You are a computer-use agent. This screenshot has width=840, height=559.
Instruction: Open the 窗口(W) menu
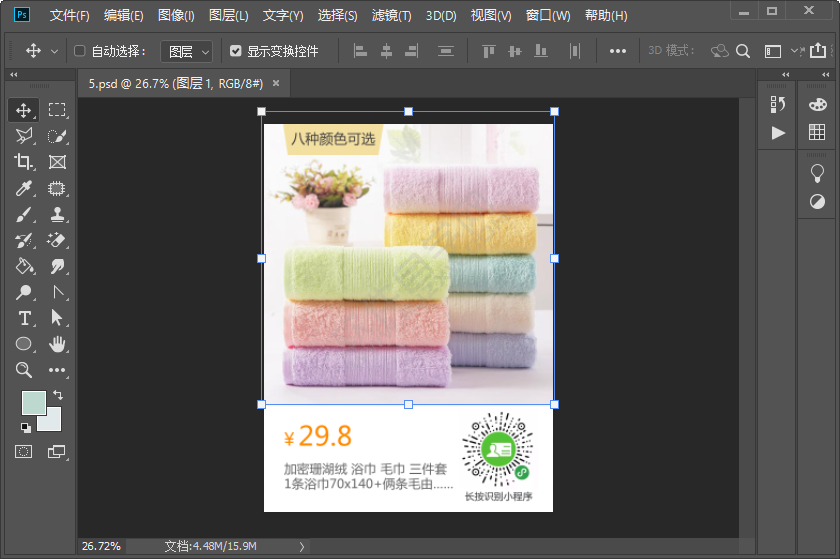(x=548, y=16)
